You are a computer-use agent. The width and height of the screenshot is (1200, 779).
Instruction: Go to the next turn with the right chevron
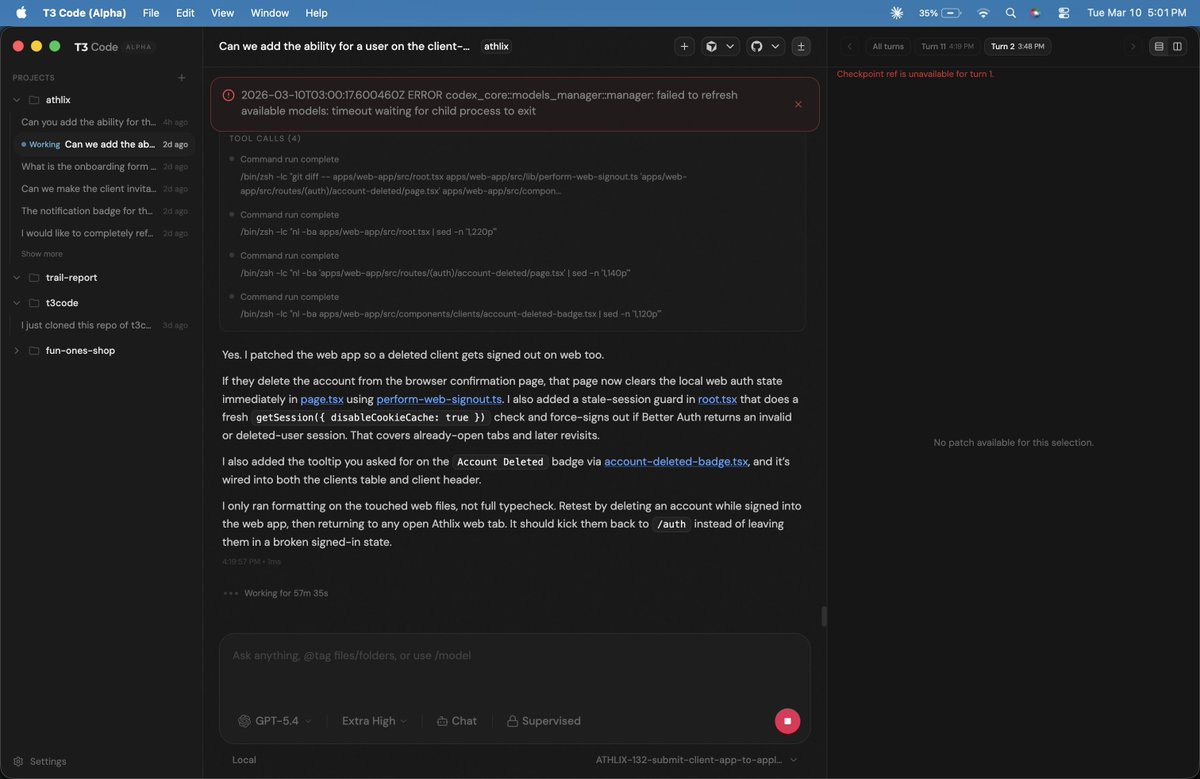[1133, 46]
